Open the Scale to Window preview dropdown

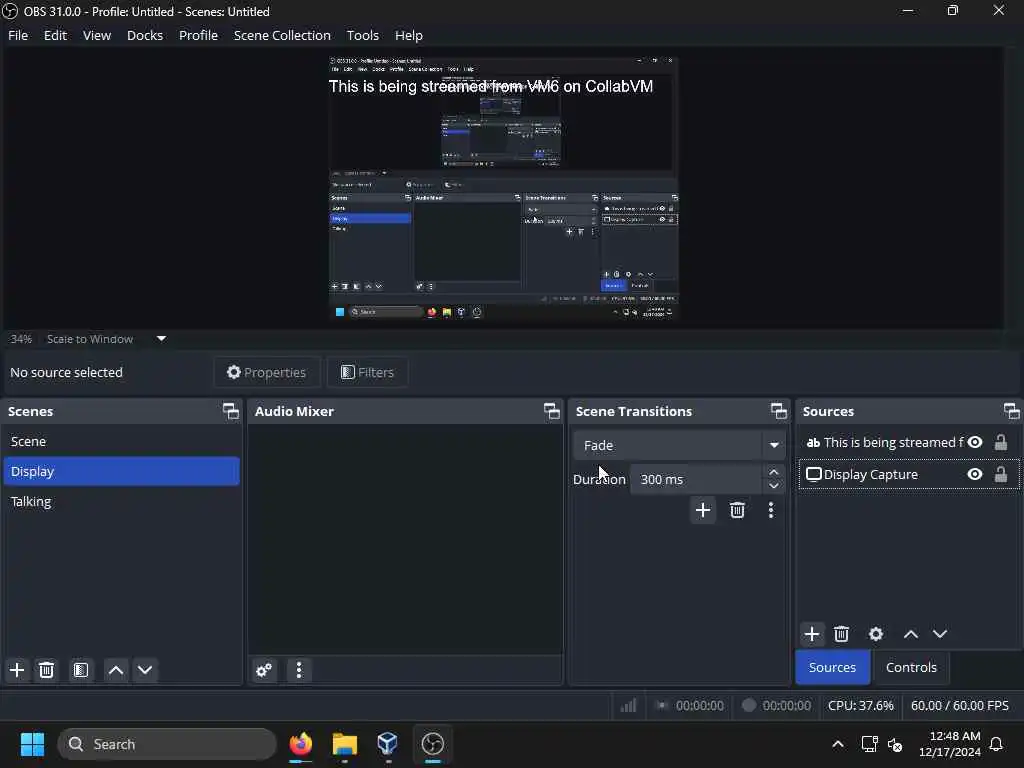(161, 339)
